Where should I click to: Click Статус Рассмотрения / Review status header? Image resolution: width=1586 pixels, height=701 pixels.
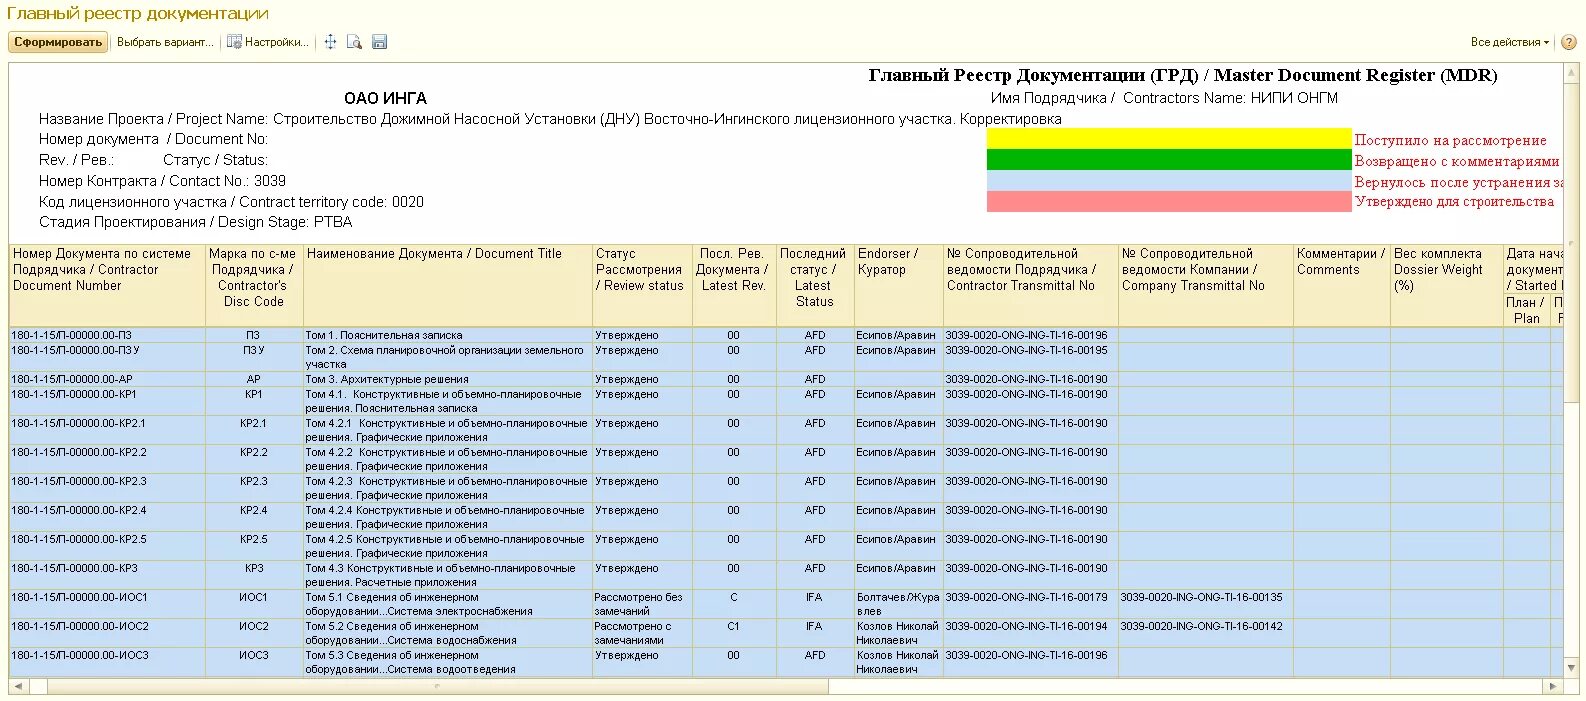click(642, 285)
